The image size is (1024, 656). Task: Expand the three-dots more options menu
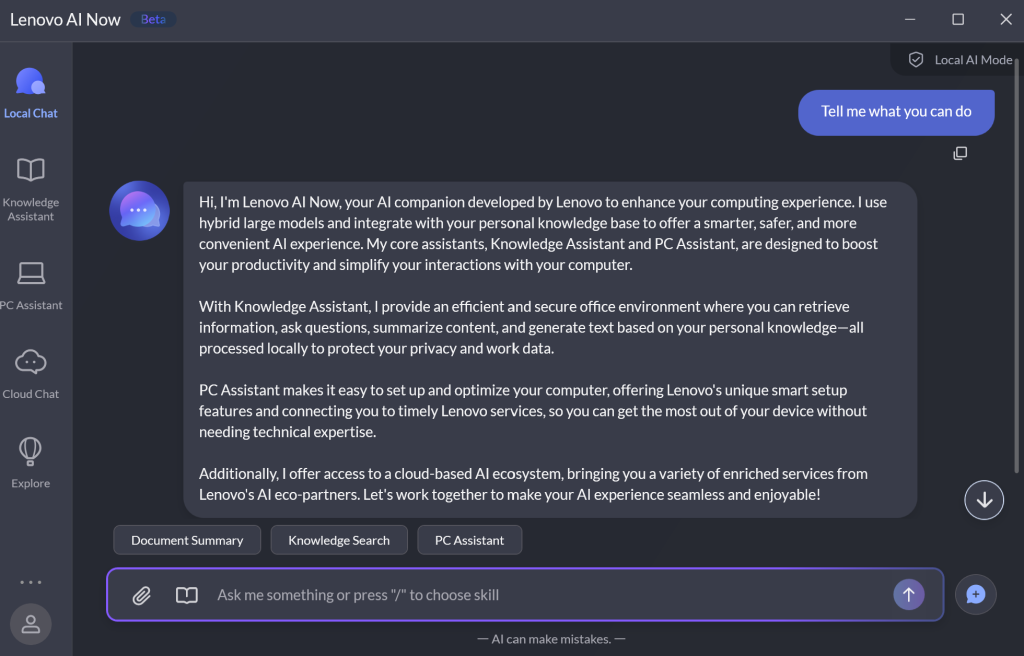pyautogui.click(x=31, y=581)
